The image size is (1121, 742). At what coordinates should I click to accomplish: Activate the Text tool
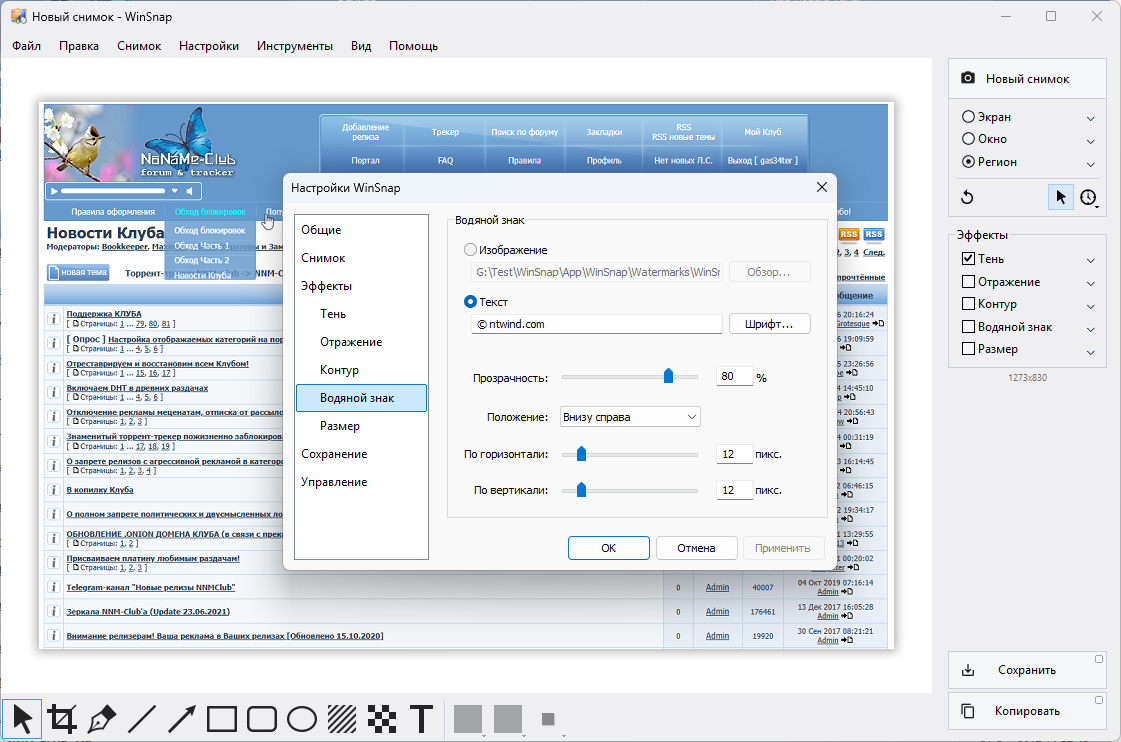422,719
